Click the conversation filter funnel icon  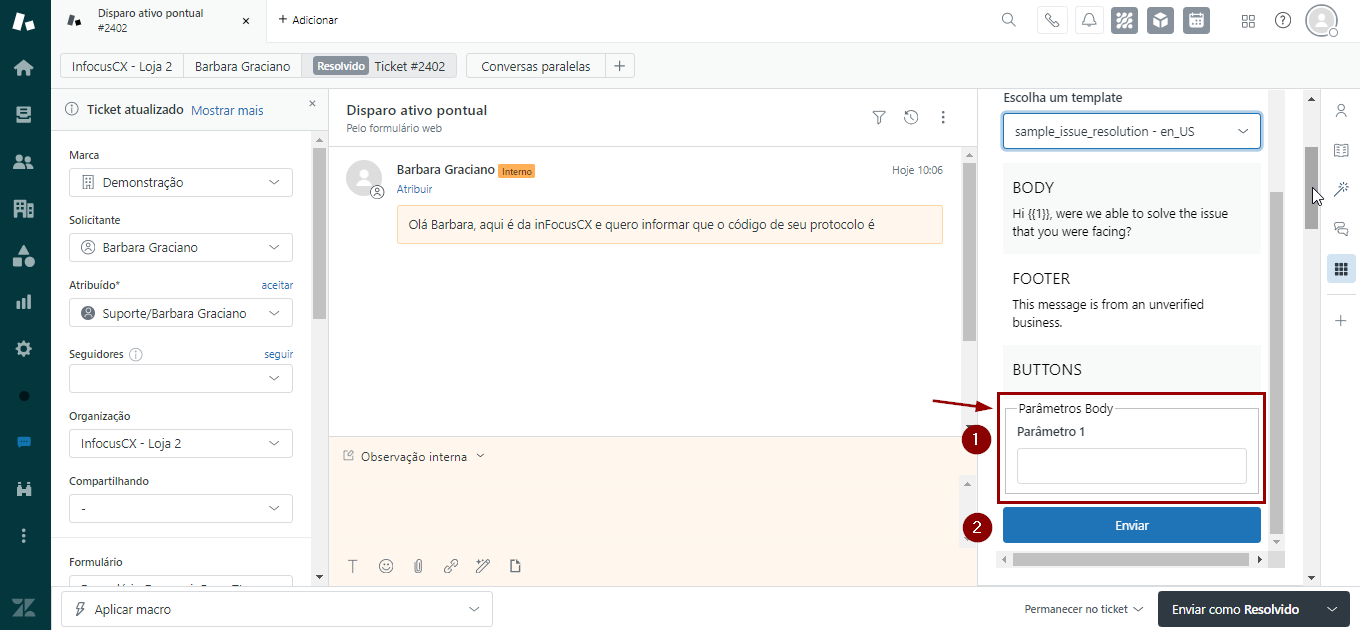pyautogui.click(x=879, y=118)
